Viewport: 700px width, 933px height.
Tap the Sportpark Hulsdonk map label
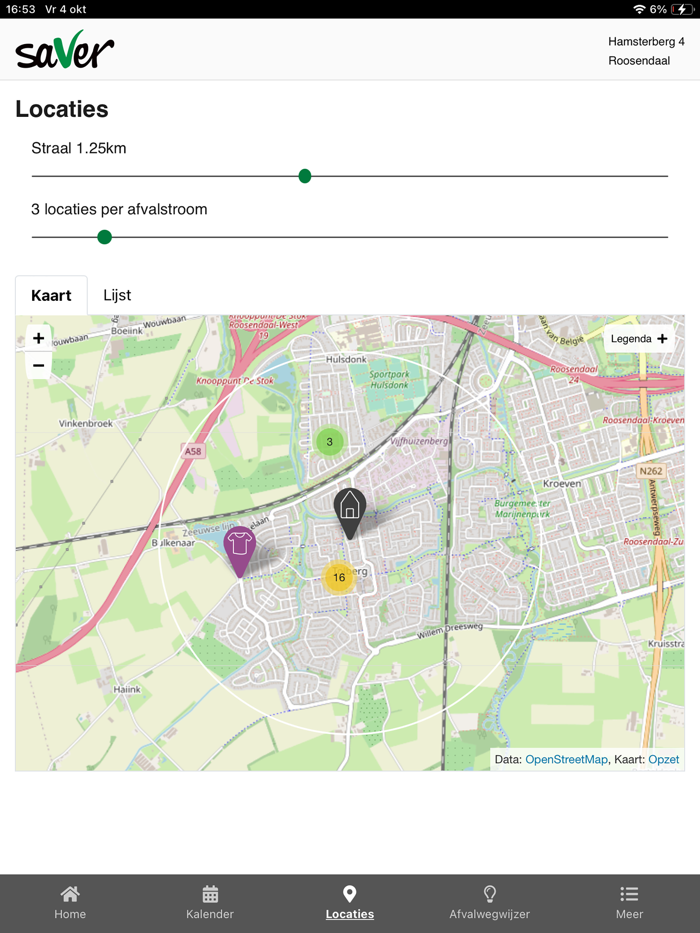(389, 380)
